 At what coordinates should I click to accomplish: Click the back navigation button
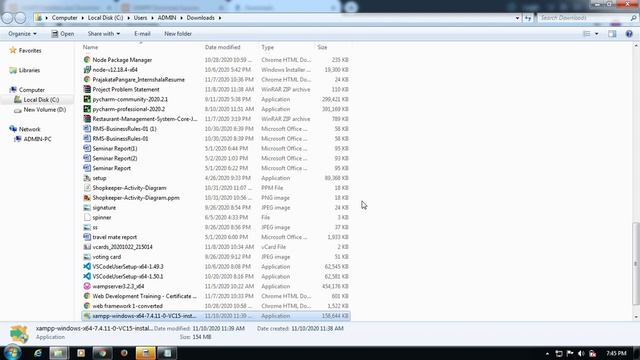(x=7, y=18)
